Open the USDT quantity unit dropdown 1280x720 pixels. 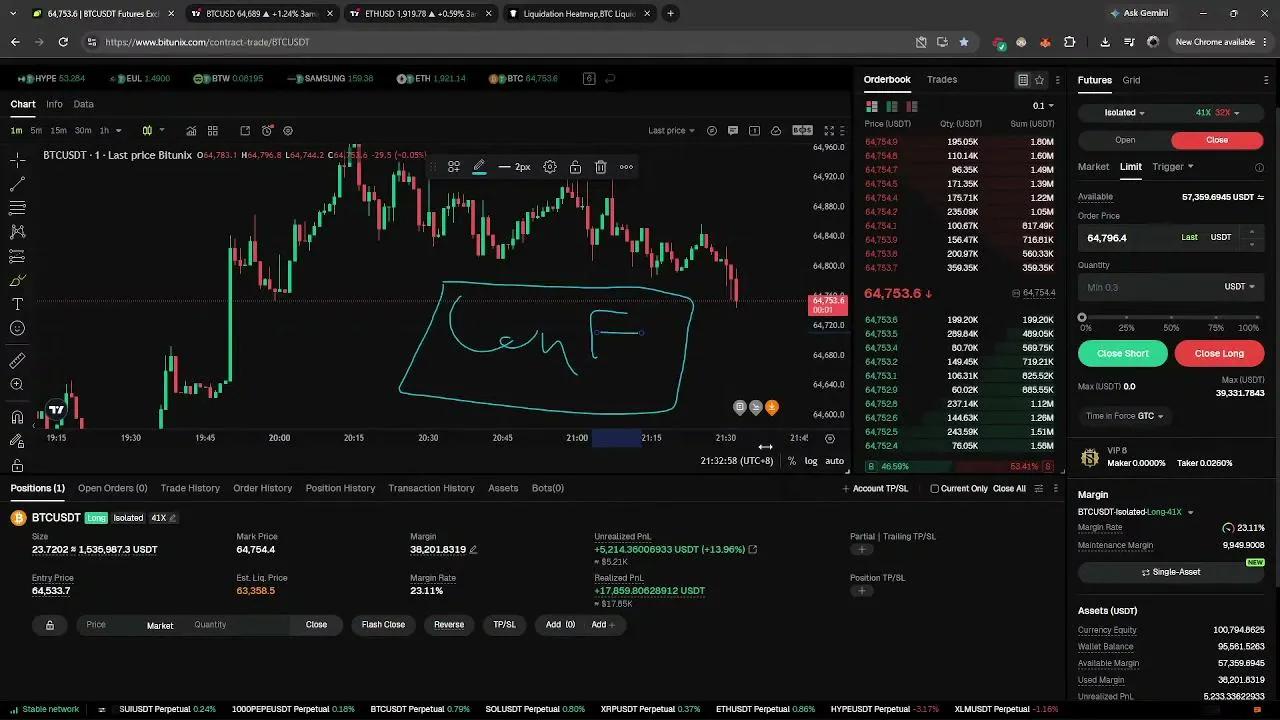[x=1239, y=287]
